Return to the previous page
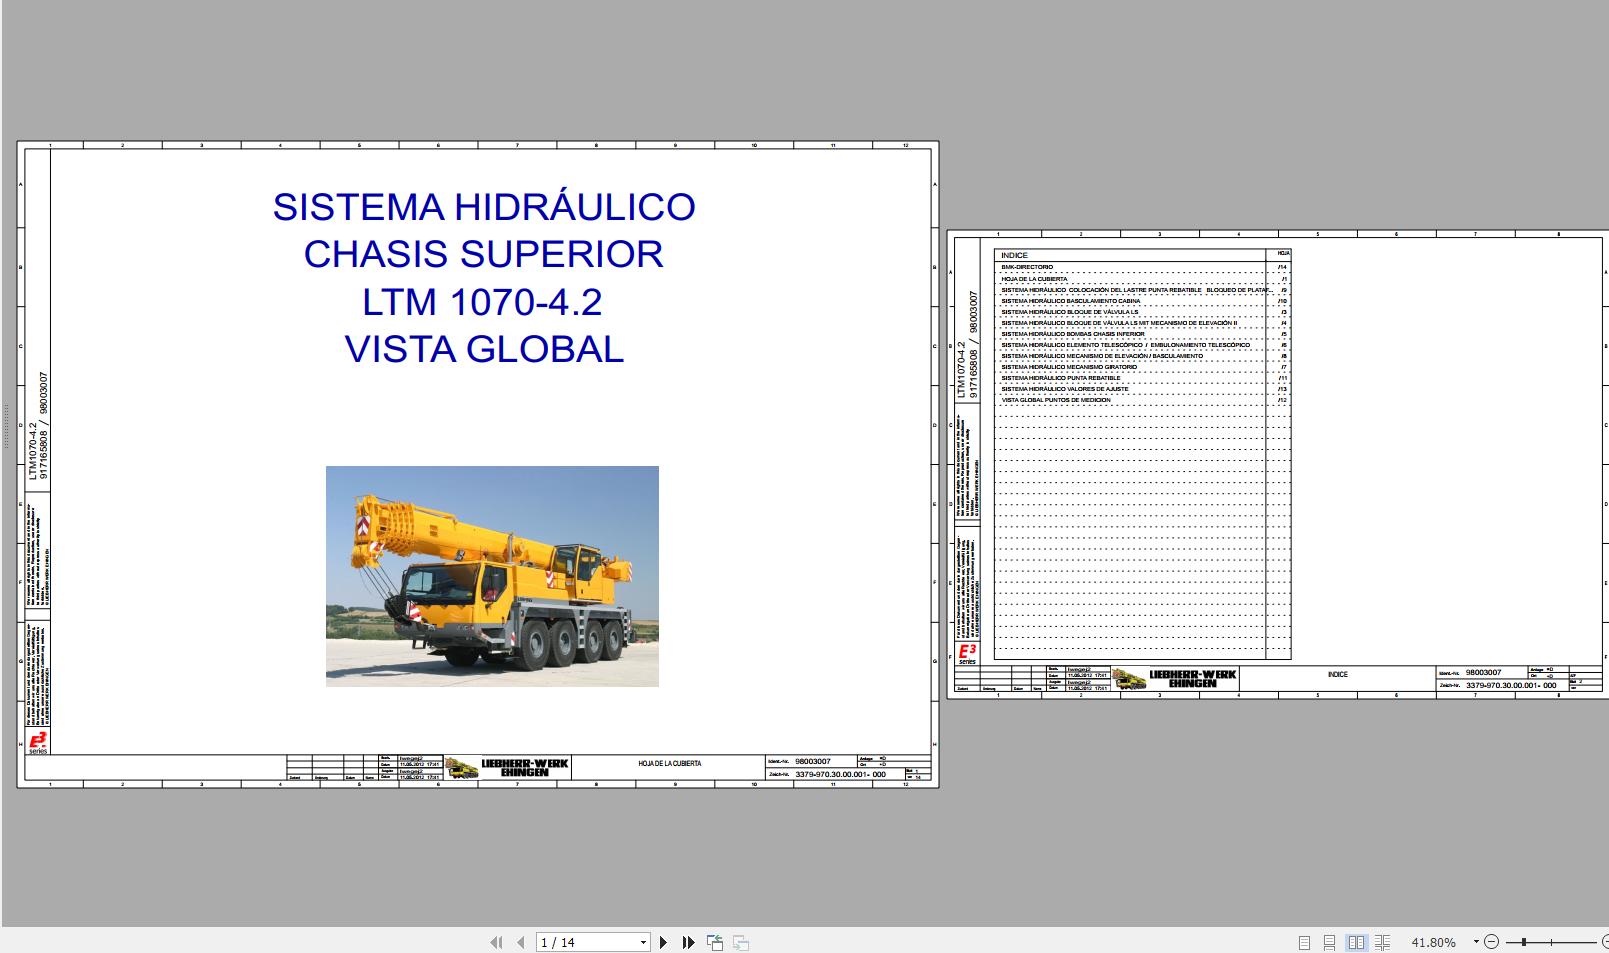 [521, 942]
